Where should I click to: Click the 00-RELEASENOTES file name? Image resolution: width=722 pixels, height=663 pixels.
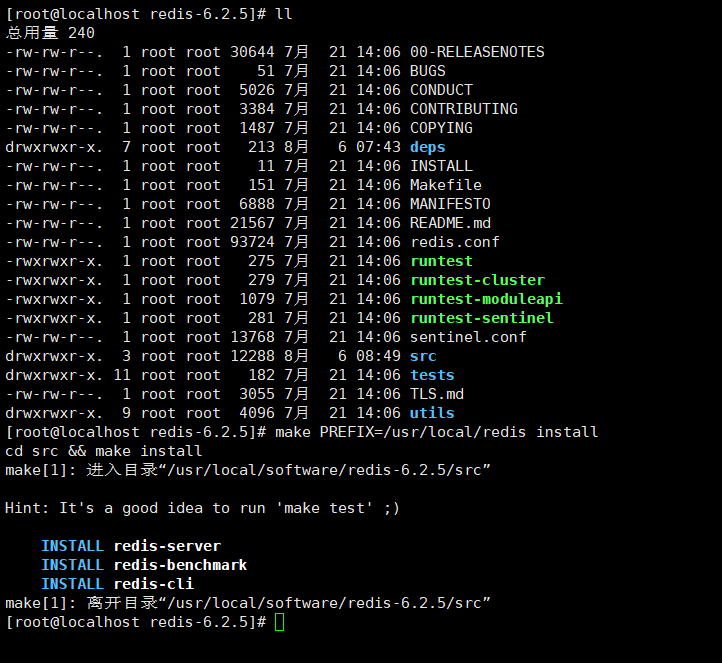point(477,52)
